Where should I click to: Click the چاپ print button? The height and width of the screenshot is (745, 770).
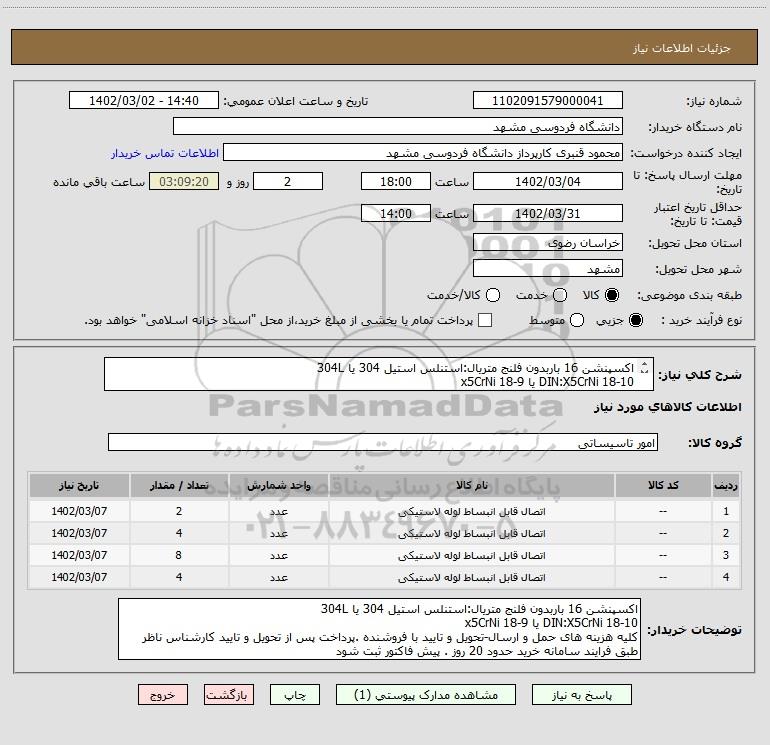coord(295,694)
